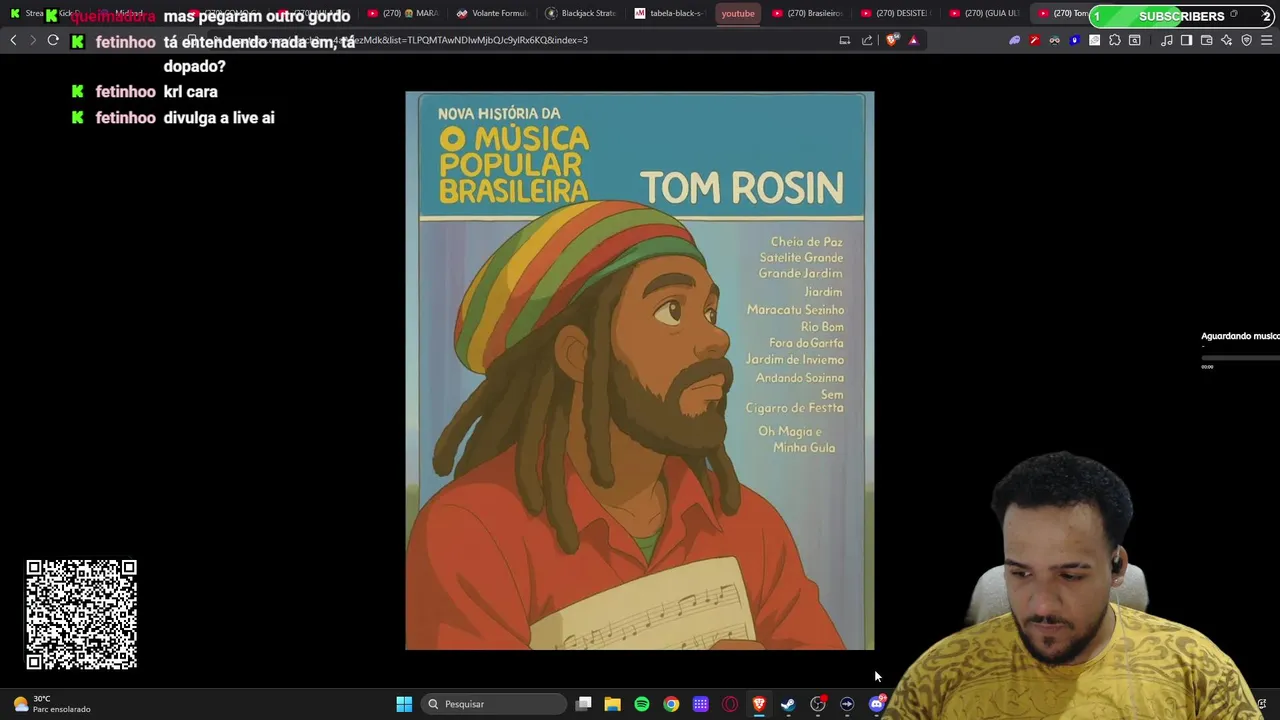
Task: Switch to the 'Volante Formul' tab
Action: coord(492,13)
